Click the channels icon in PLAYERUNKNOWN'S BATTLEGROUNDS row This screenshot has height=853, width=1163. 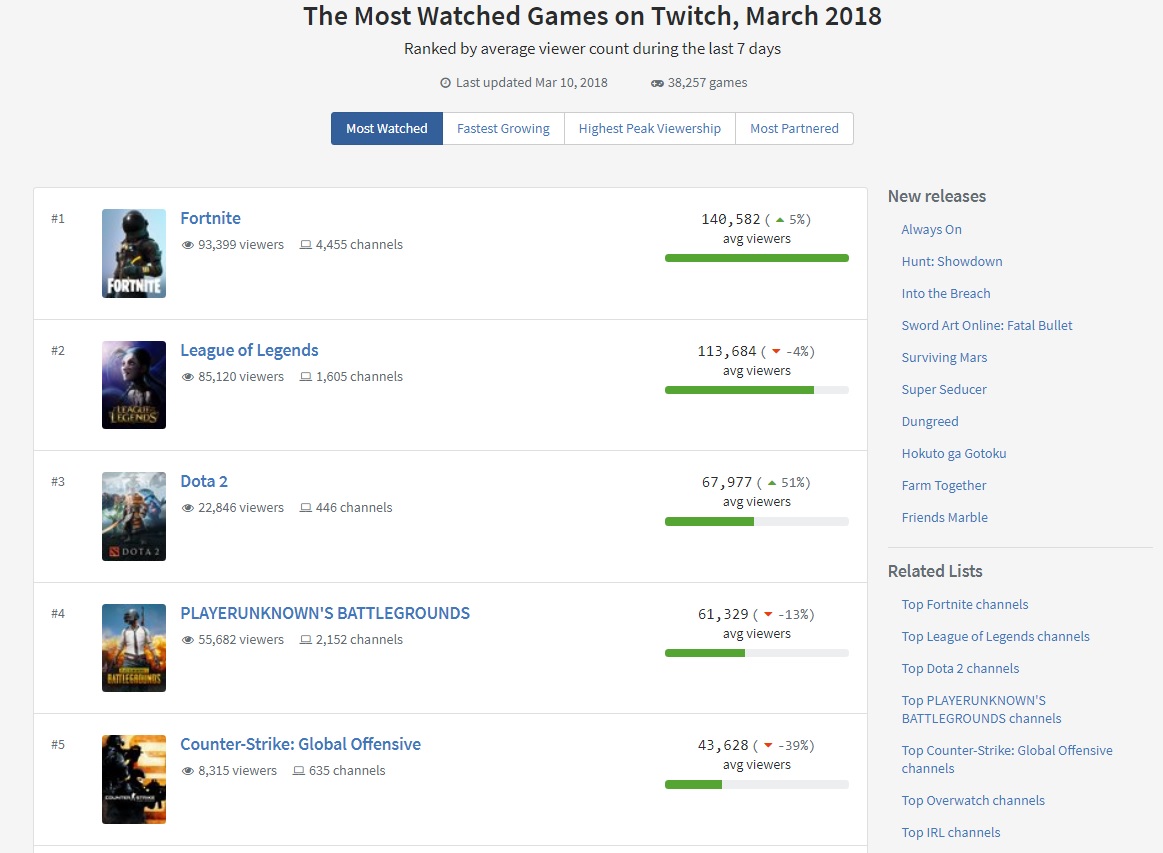(306, 640)
